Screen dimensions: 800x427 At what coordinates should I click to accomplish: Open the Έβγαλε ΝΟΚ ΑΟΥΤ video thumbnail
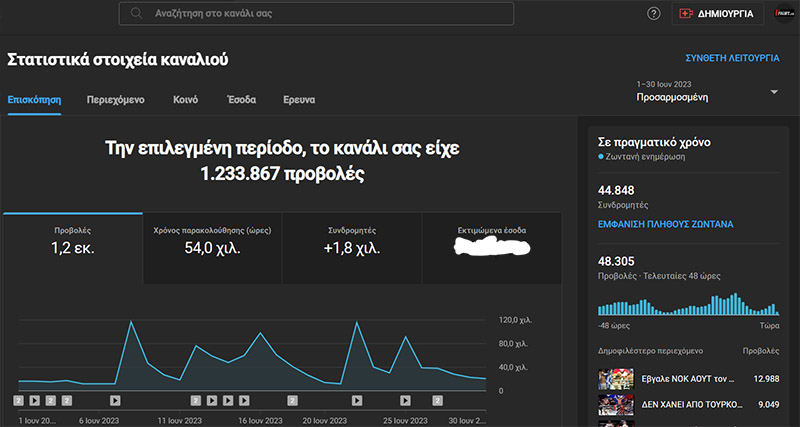(x=613, y=379)
